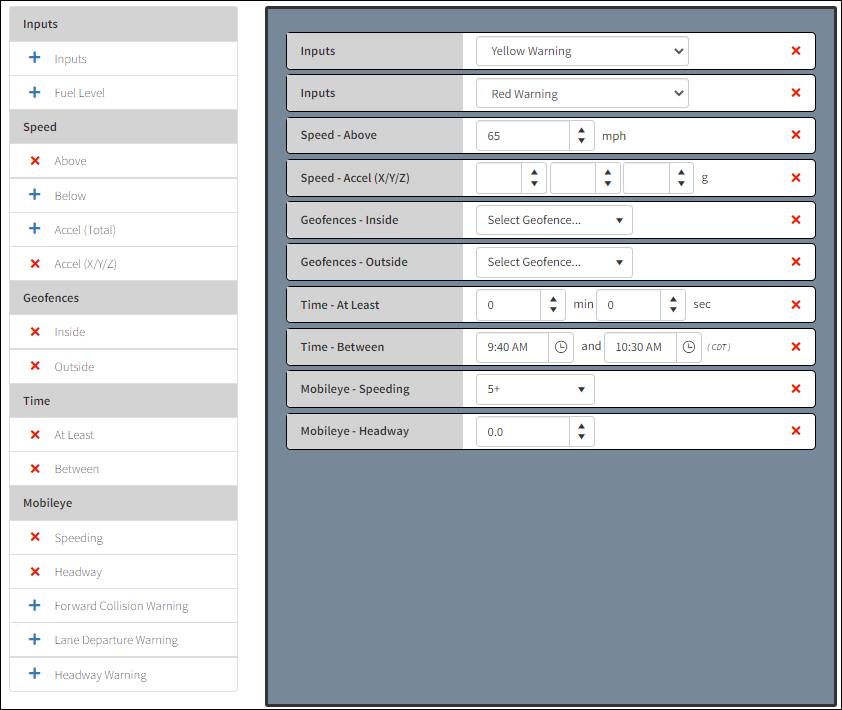
Task: Open the end time clock picker at 10:30 AM
Action: (688, 347)
